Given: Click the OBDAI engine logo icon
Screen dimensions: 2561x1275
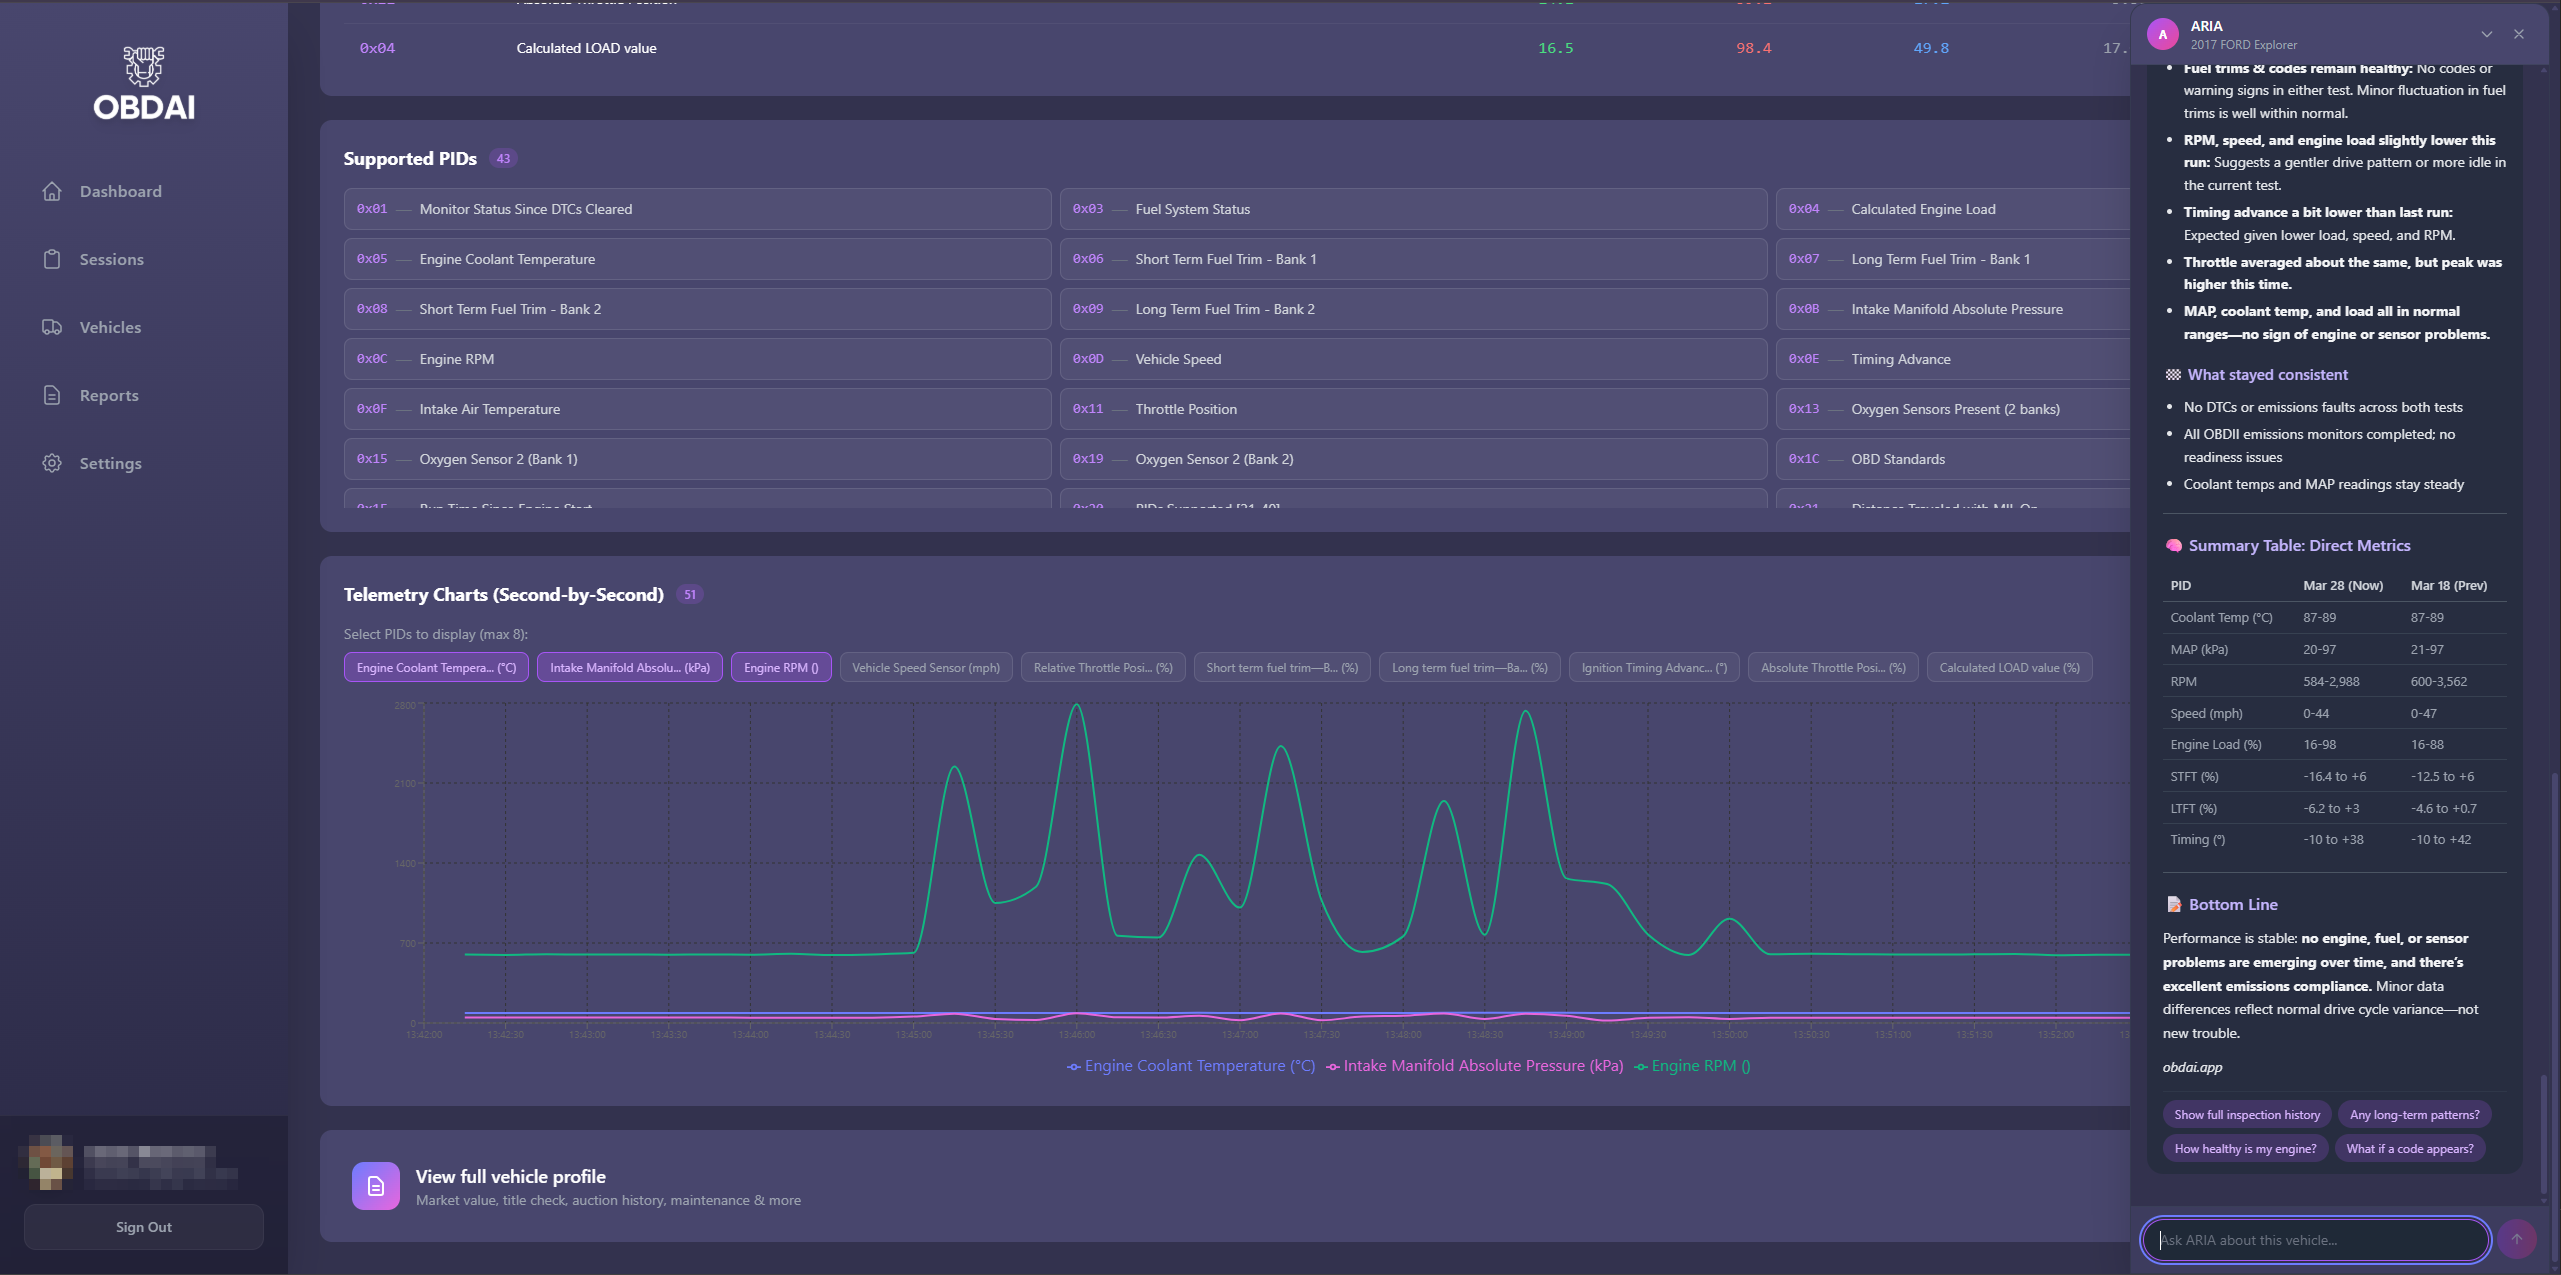Looking at the screenshot, I should [x=144, y=66].
